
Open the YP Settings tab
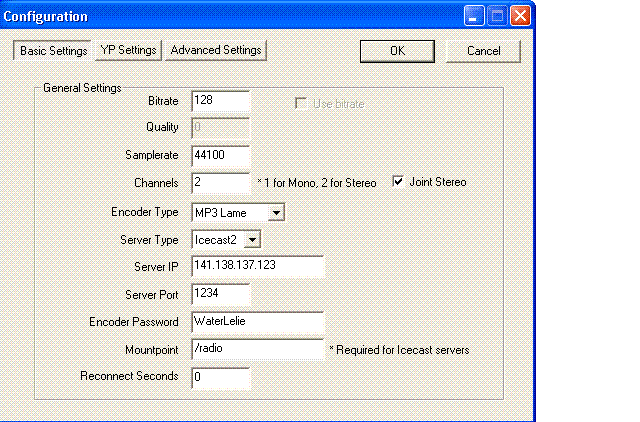tap(128, 50)
